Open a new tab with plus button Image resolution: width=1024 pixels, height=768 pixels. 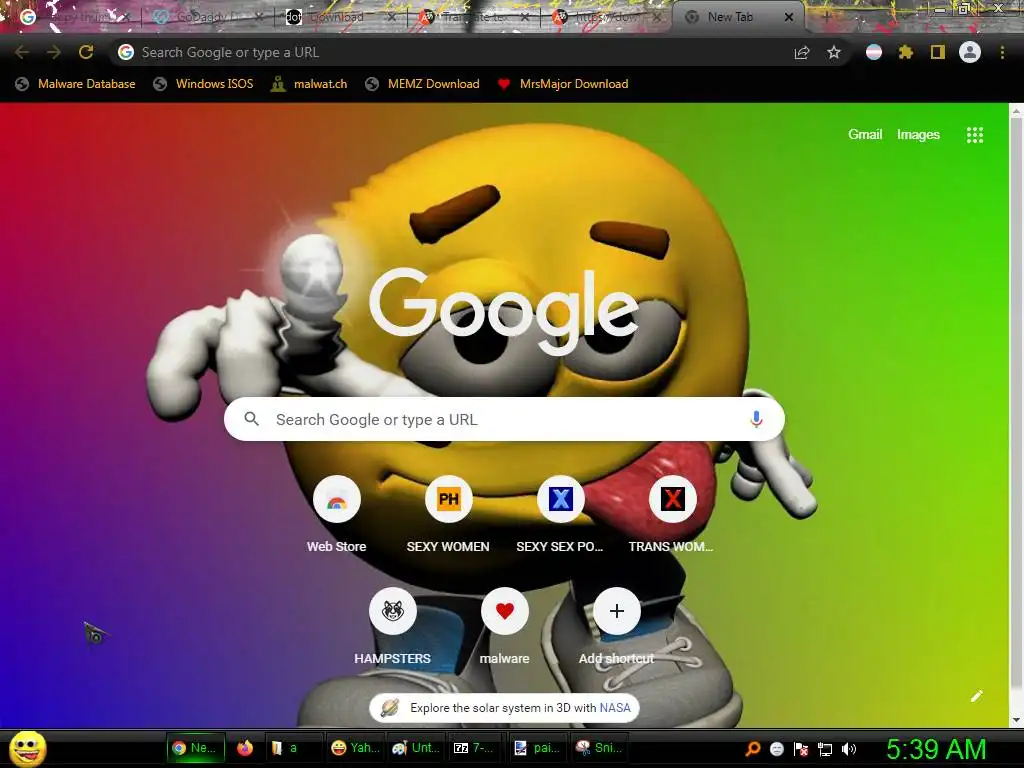[827, 17]
